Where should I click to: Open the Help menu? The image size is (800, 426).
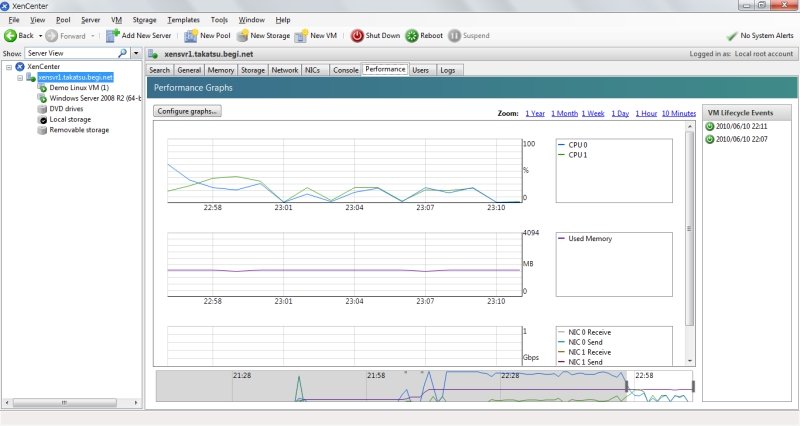click(x=283, y=20)
